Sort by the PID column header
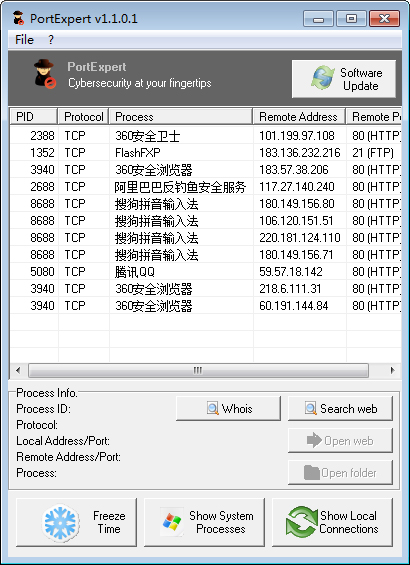 click(34, 117)
